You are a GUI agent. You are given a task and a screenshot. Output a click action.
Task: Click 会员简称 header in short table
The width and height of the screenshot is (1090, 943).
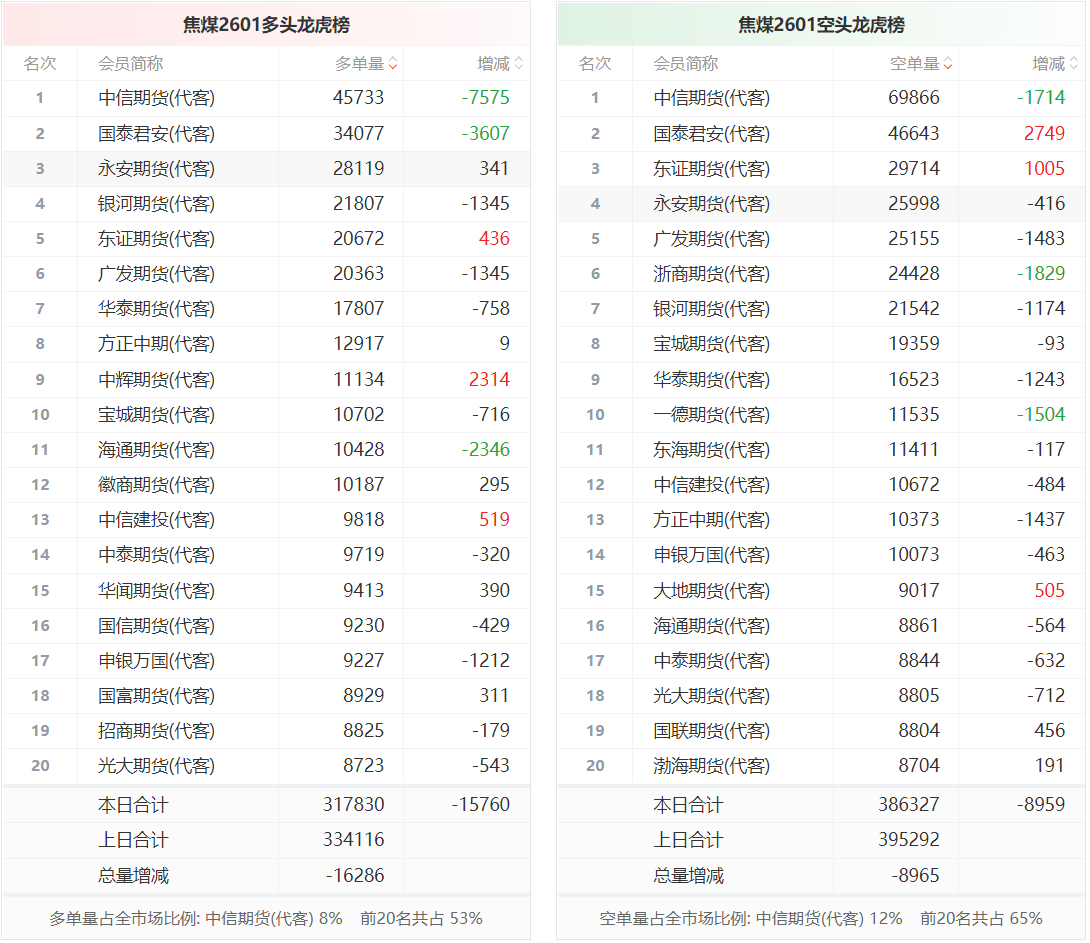point(685,64)
